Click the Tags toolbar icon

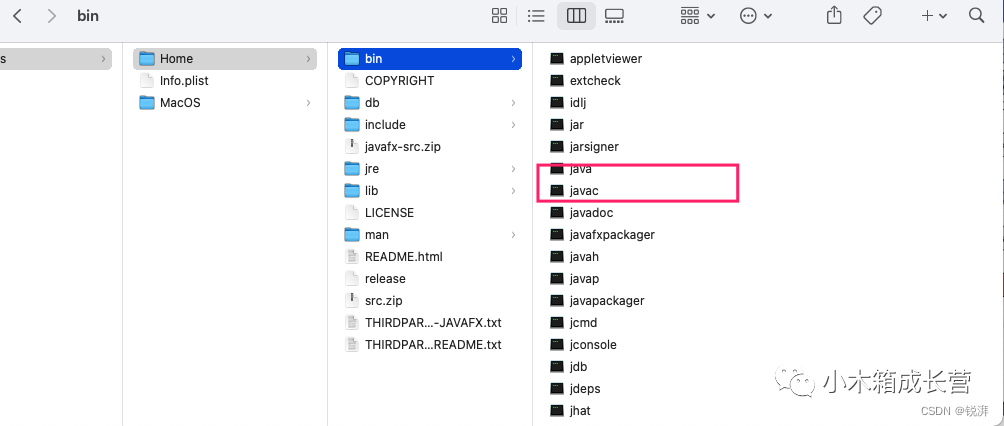(873, 16)
